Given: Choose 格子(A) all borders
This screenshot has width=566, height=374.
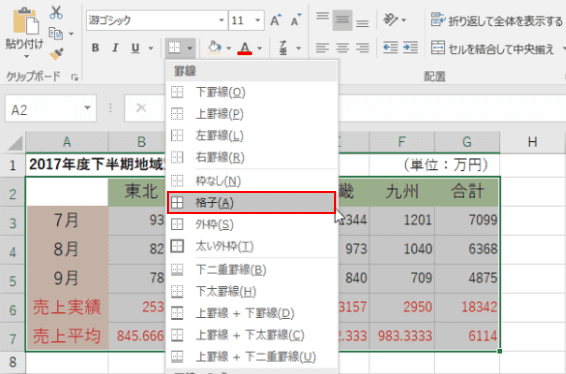Looking at the screenshot, I should (252, 203).
